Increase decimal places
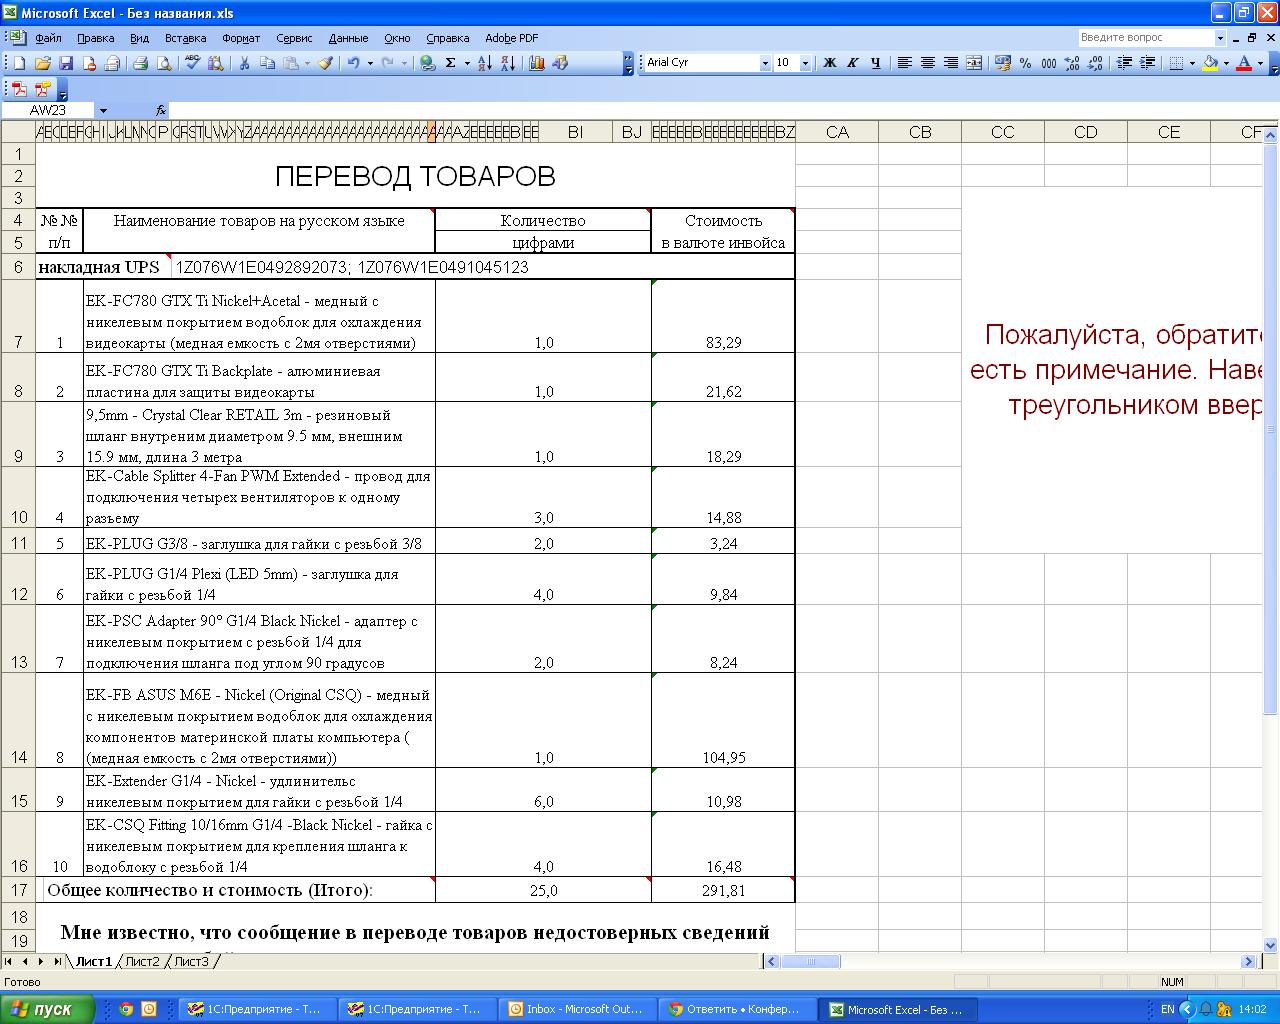 [1072, 63]
